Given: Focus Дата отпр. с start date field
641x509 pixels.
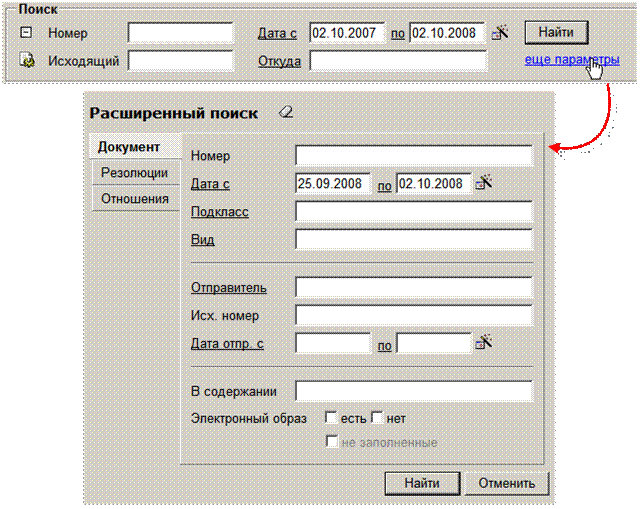Looking at the screenshot, I should coord(333,343).
